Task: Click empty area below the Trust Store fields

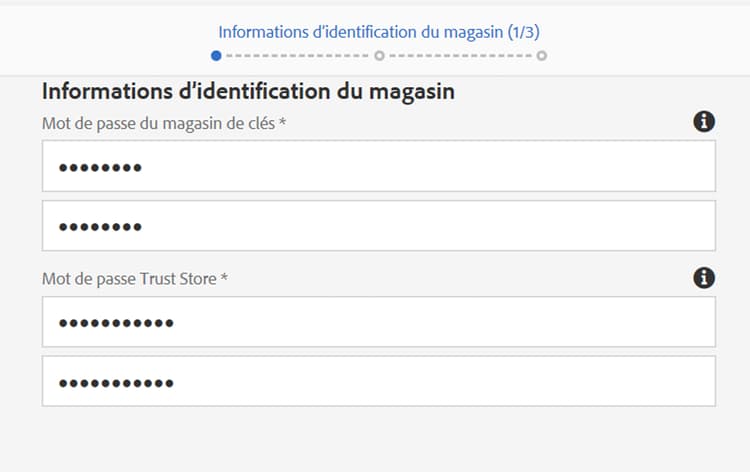Action: [x=379, y=440]
